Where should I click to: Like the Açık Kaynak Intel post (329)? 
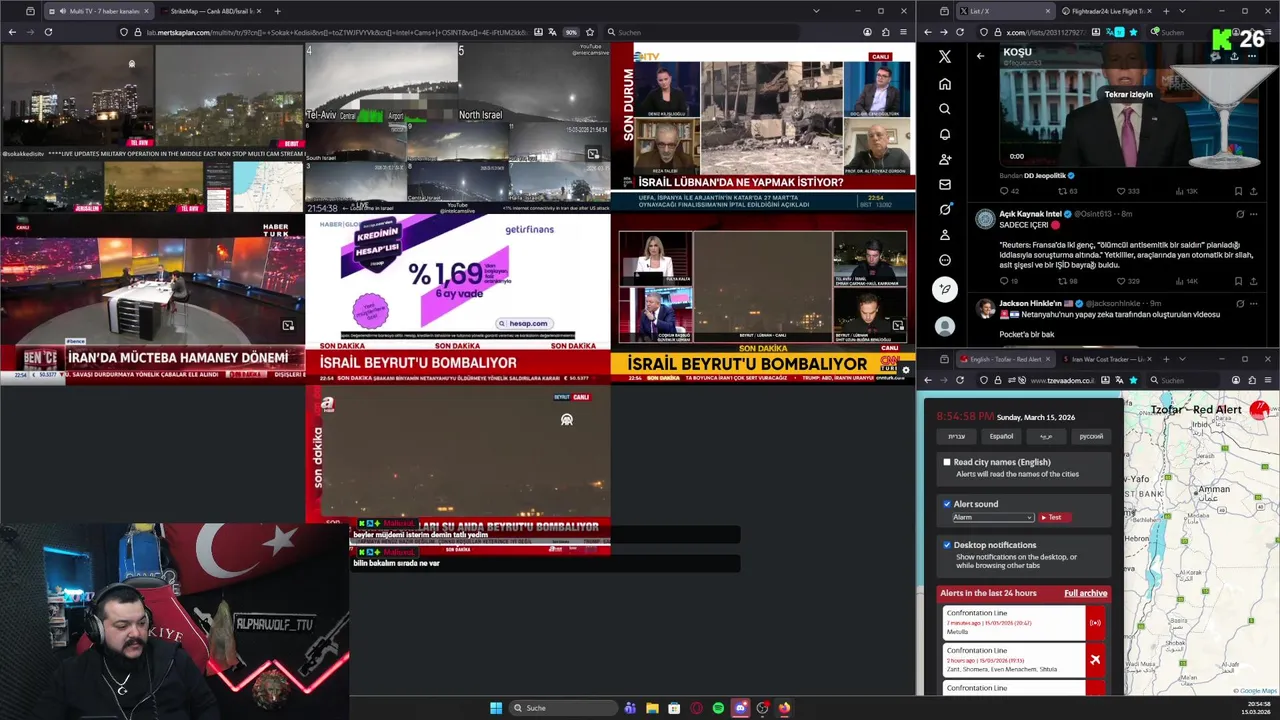[x=1127, y=281]
